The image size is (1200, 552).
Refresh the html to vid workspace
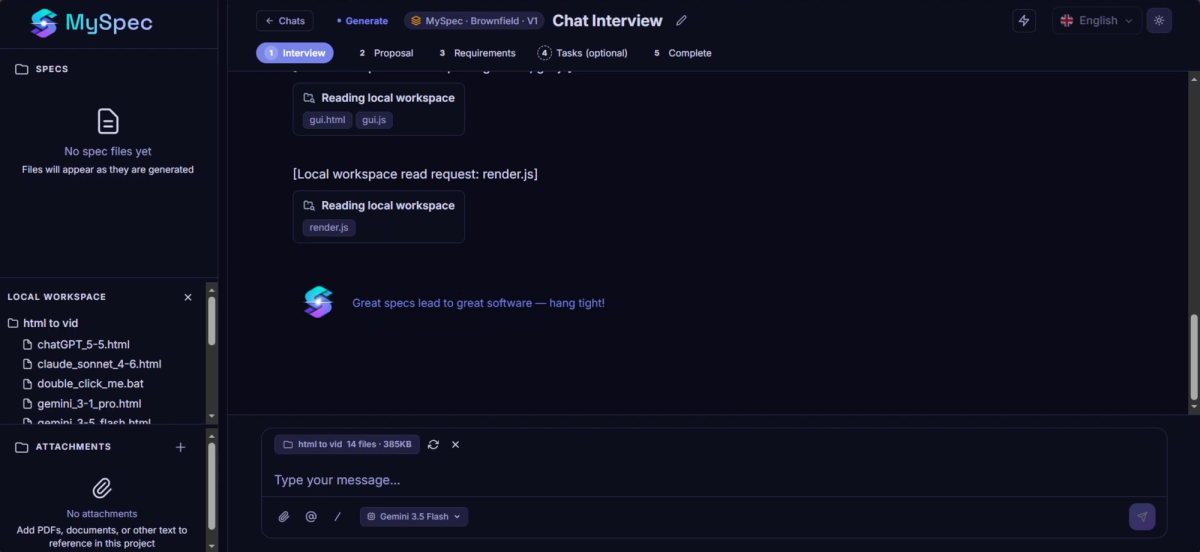point(433,444)
